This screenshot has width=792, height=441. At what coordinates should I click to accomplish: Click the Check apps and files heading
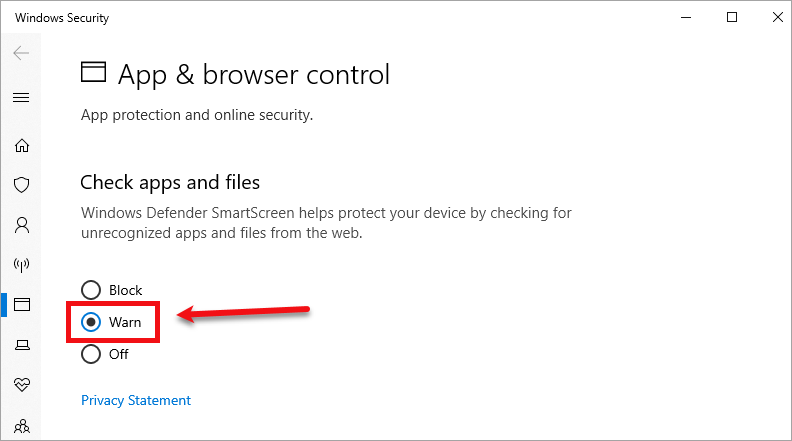(x=170, y=182)
